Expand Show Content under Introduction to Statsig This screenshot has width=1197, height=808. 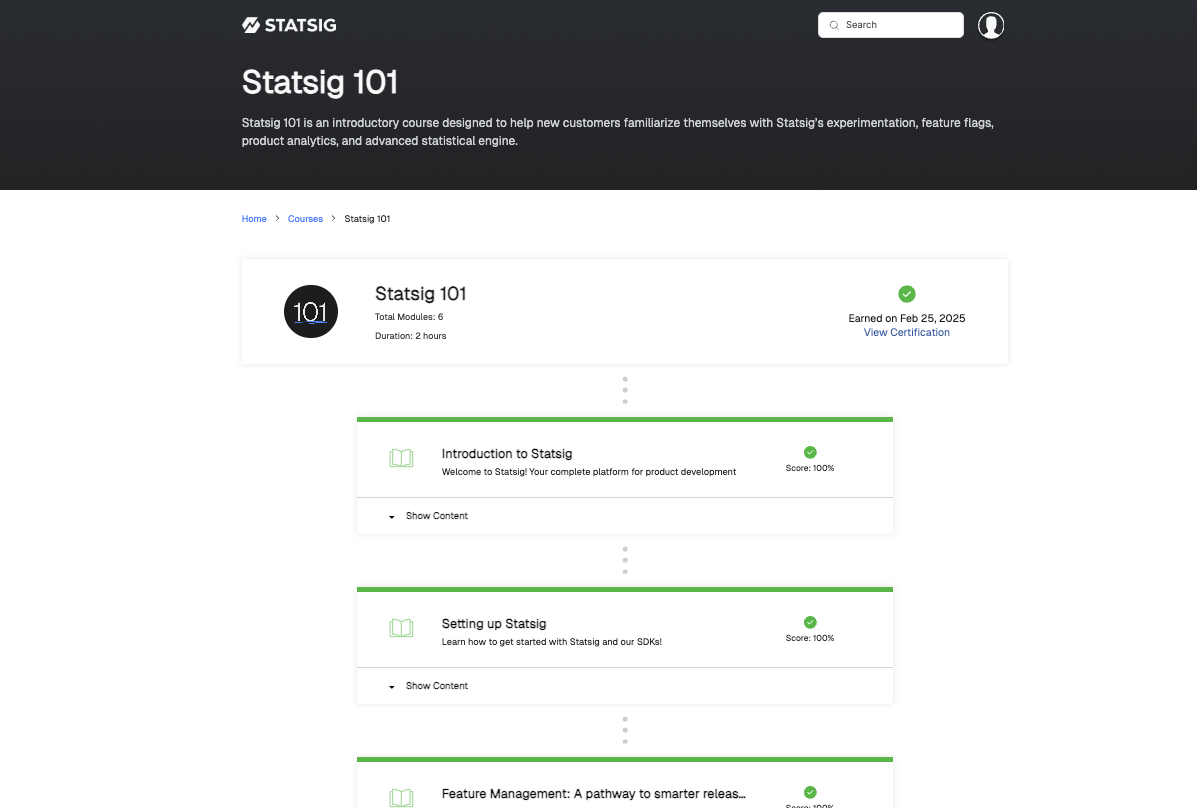[437, 516]
